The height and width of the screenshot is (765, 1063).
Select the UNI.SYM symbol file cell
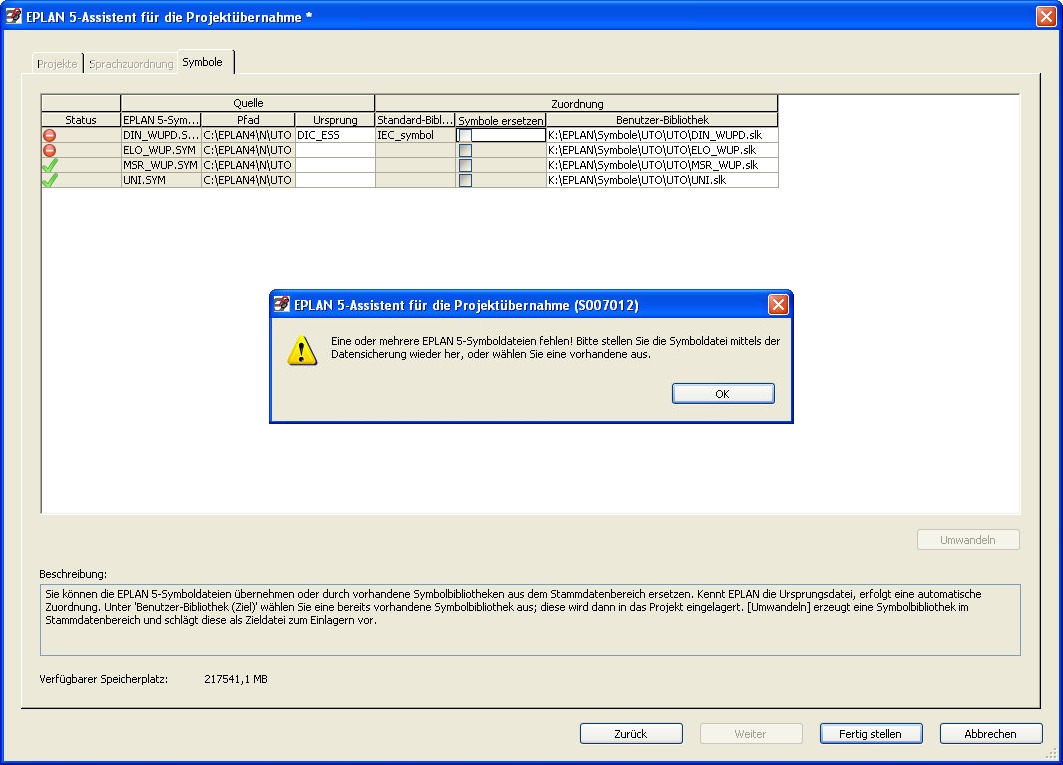point(161,180)
